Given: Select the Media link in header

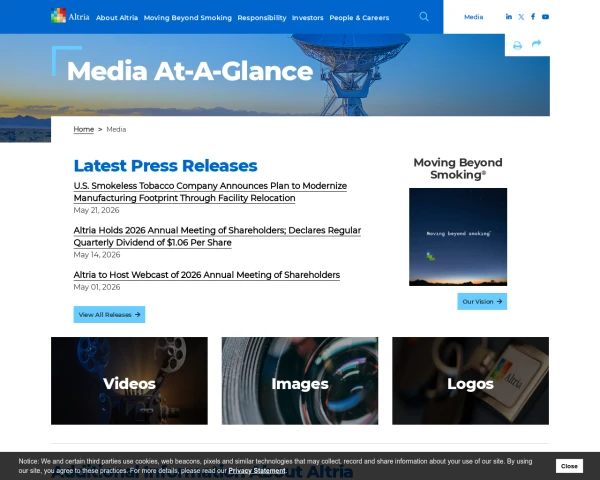Looking at the screenshot, I should pyautogui.click(x=473, y=17).
